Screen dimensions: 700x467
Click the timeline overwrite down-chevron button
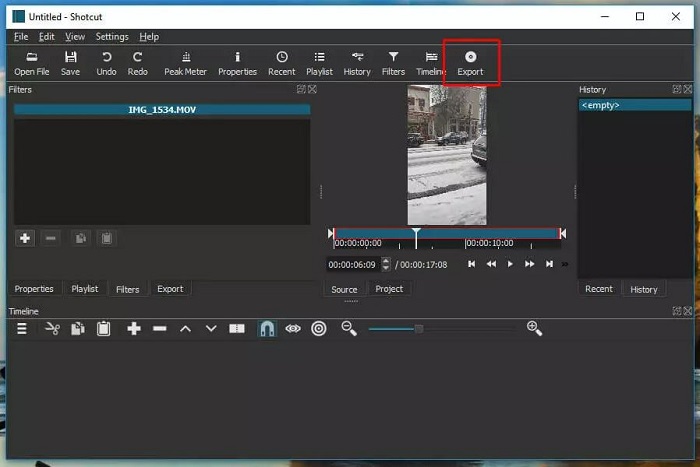(x=211, y=328)
